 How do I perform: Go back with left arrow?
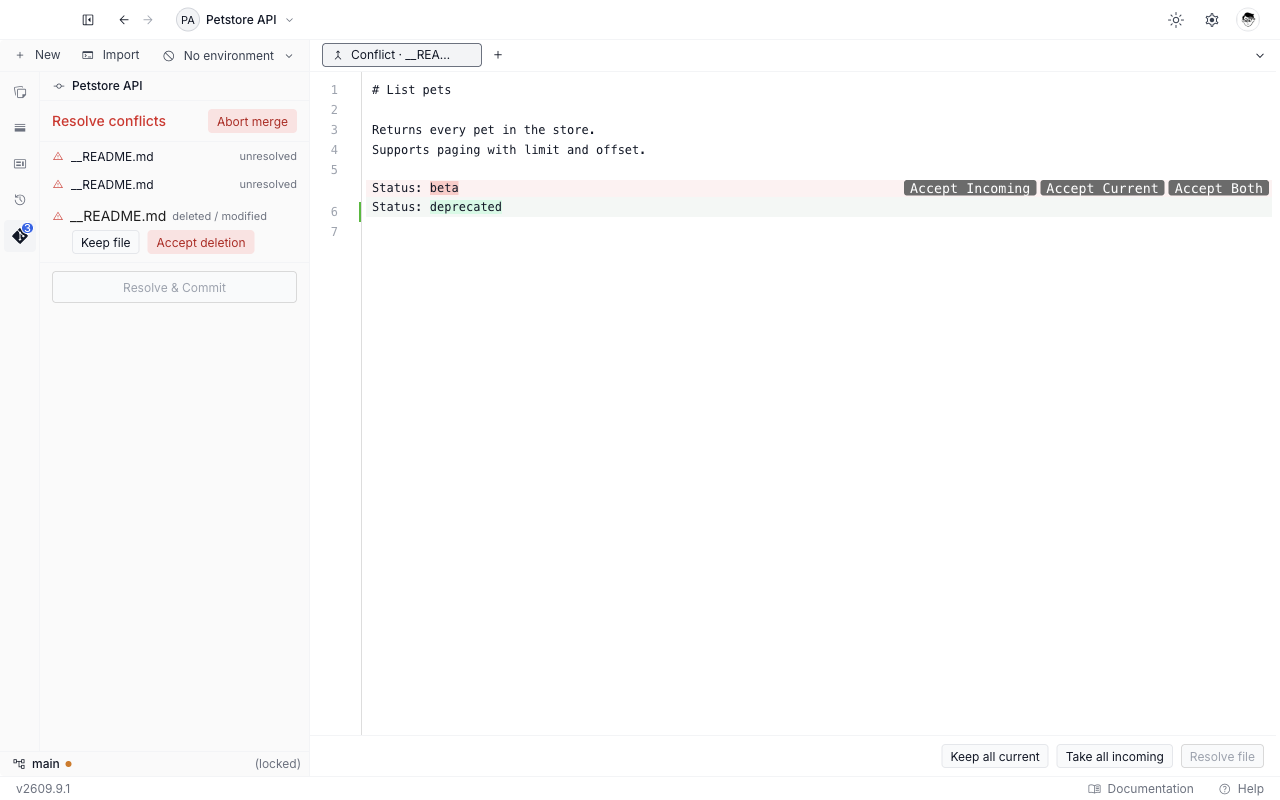click(x=124, y=20)
